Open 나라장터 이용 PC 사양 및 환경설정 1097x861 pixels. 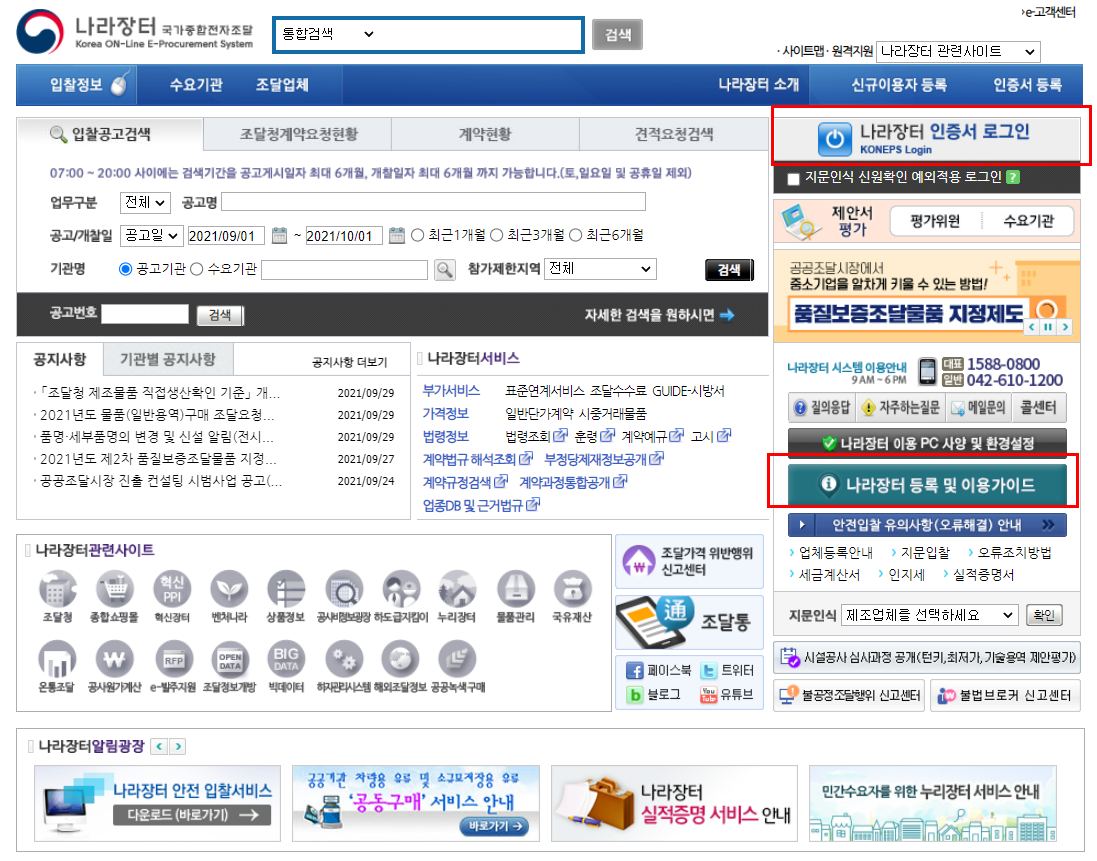[927, 443]
